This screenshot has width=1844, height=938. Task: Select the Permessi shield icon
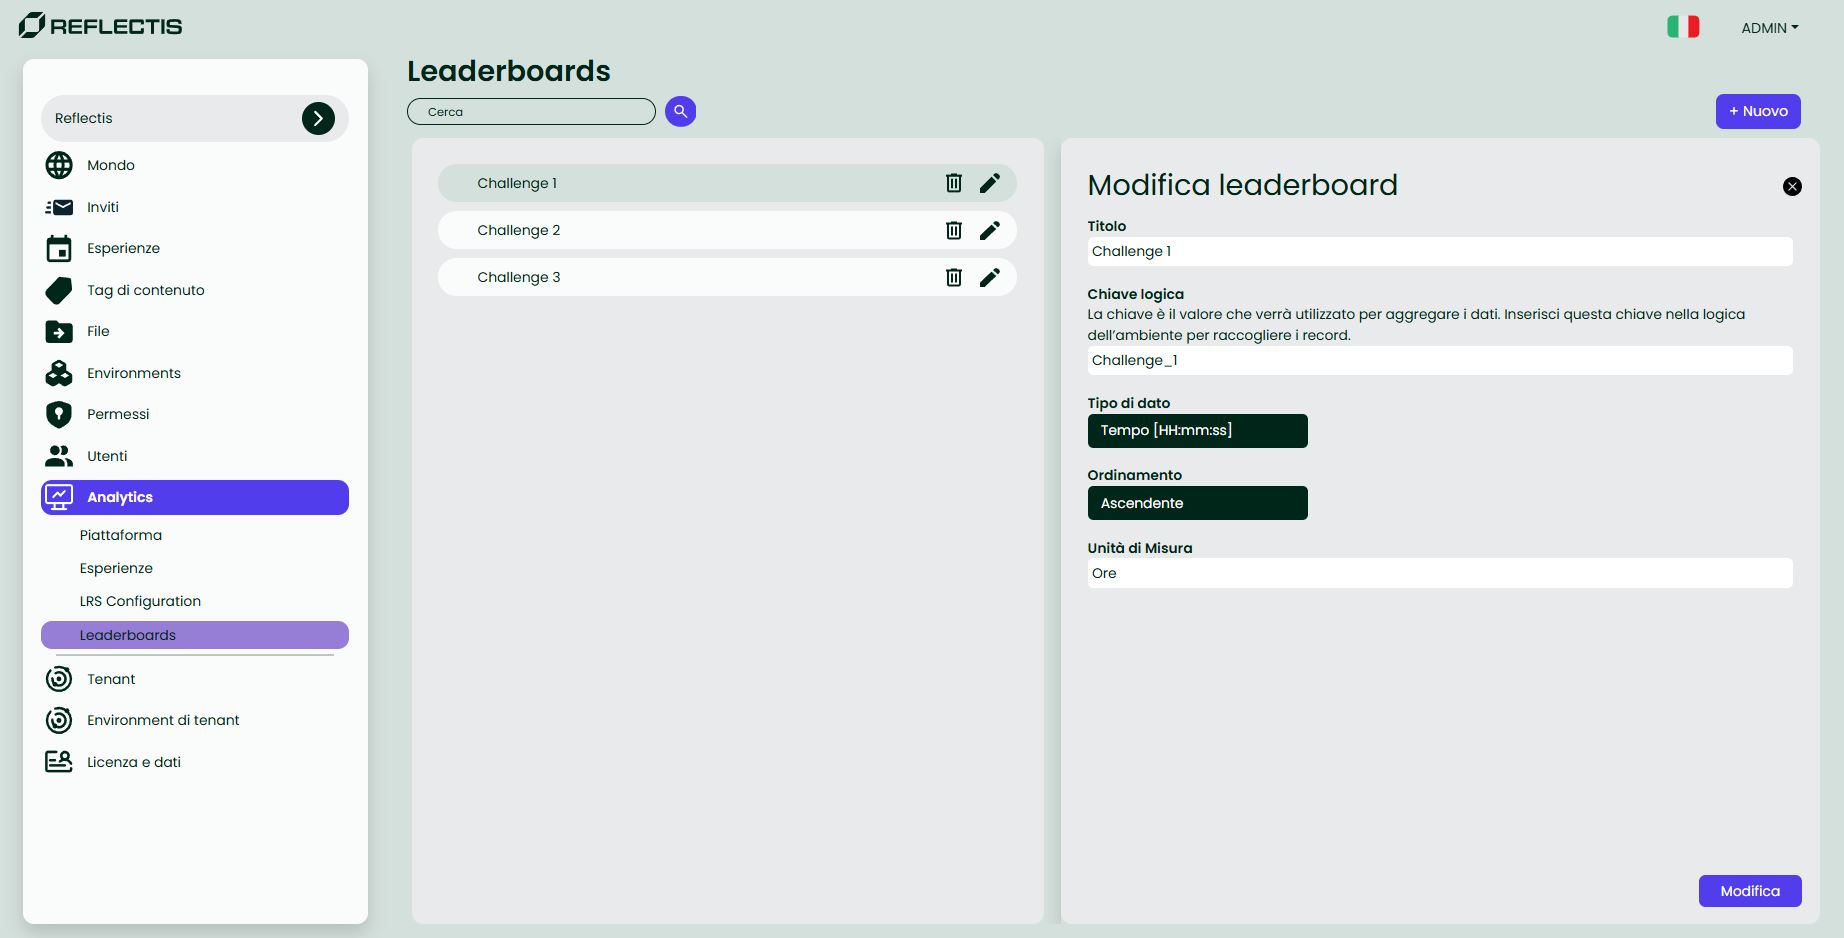pos(59,414)
